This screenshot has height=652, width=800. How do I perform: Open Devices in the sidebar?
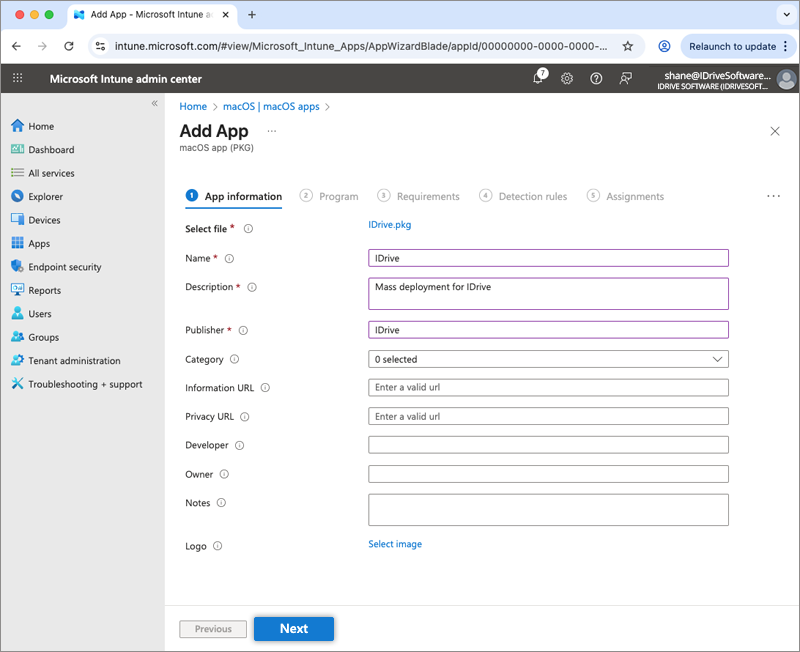coord(44,220)
